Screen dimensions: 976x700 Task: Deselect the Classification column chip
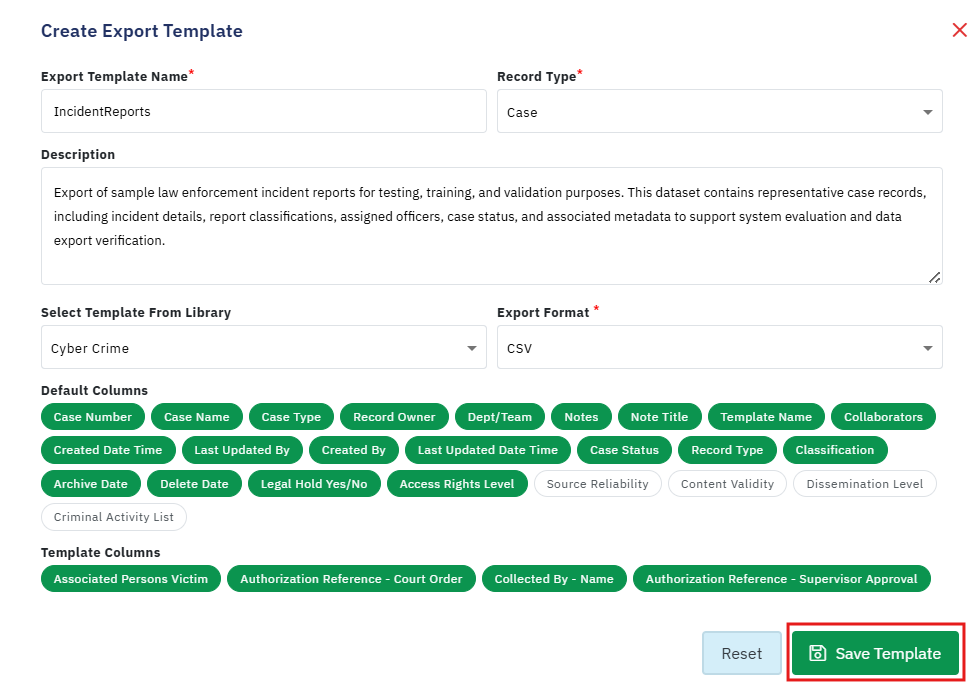click(x=835, y=449)
